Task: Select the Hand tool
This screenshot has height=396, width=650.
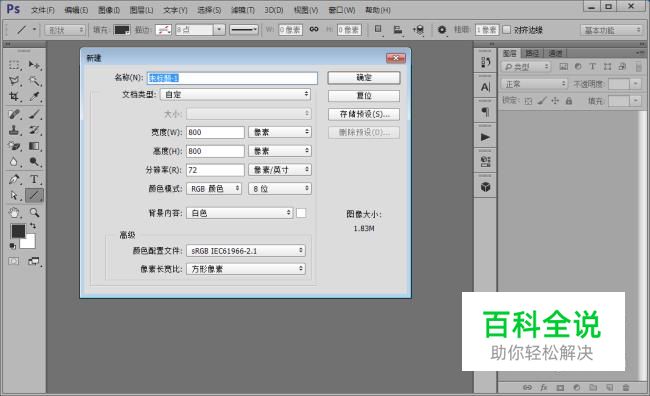Action: coord(14,213)
